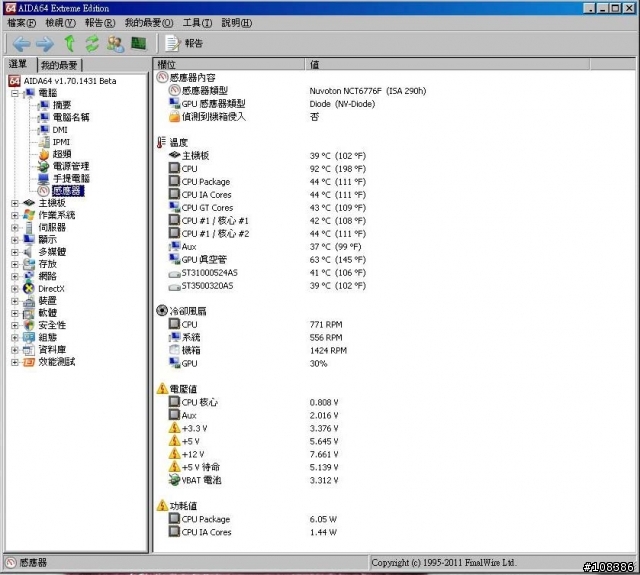Expand the 存放 tree node
Viewport: 640px width, 575px height.
click(x=15, y=264)
